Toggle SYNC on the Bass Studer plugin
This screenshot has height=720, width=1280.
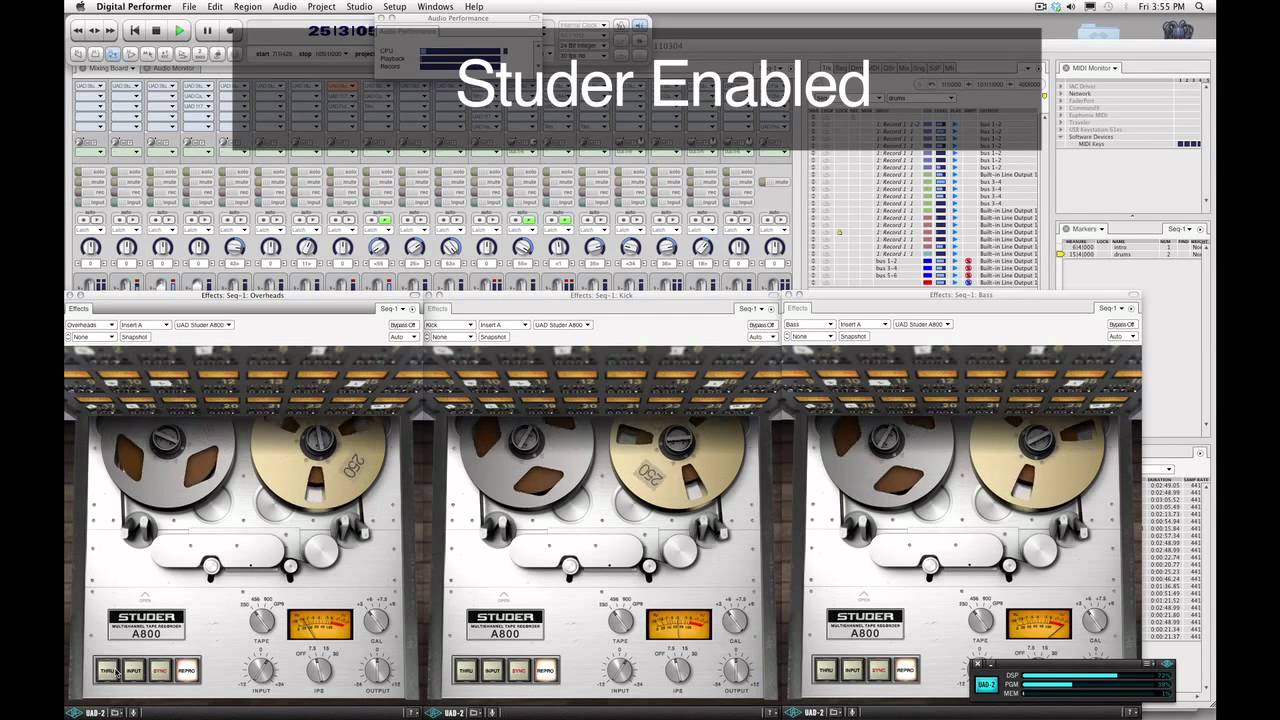[879, 671]
